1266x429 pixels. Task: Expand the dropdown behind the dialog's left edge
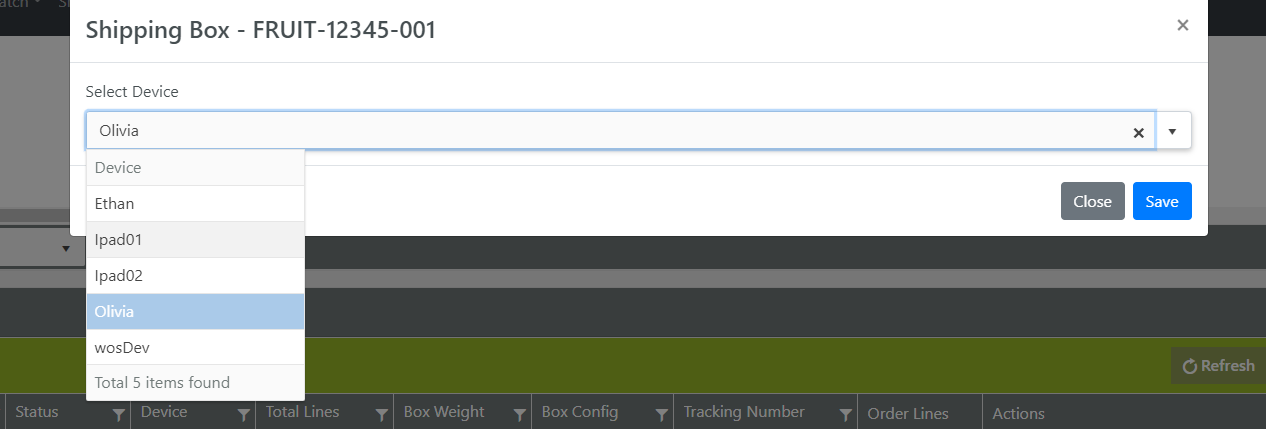point(66,248)
